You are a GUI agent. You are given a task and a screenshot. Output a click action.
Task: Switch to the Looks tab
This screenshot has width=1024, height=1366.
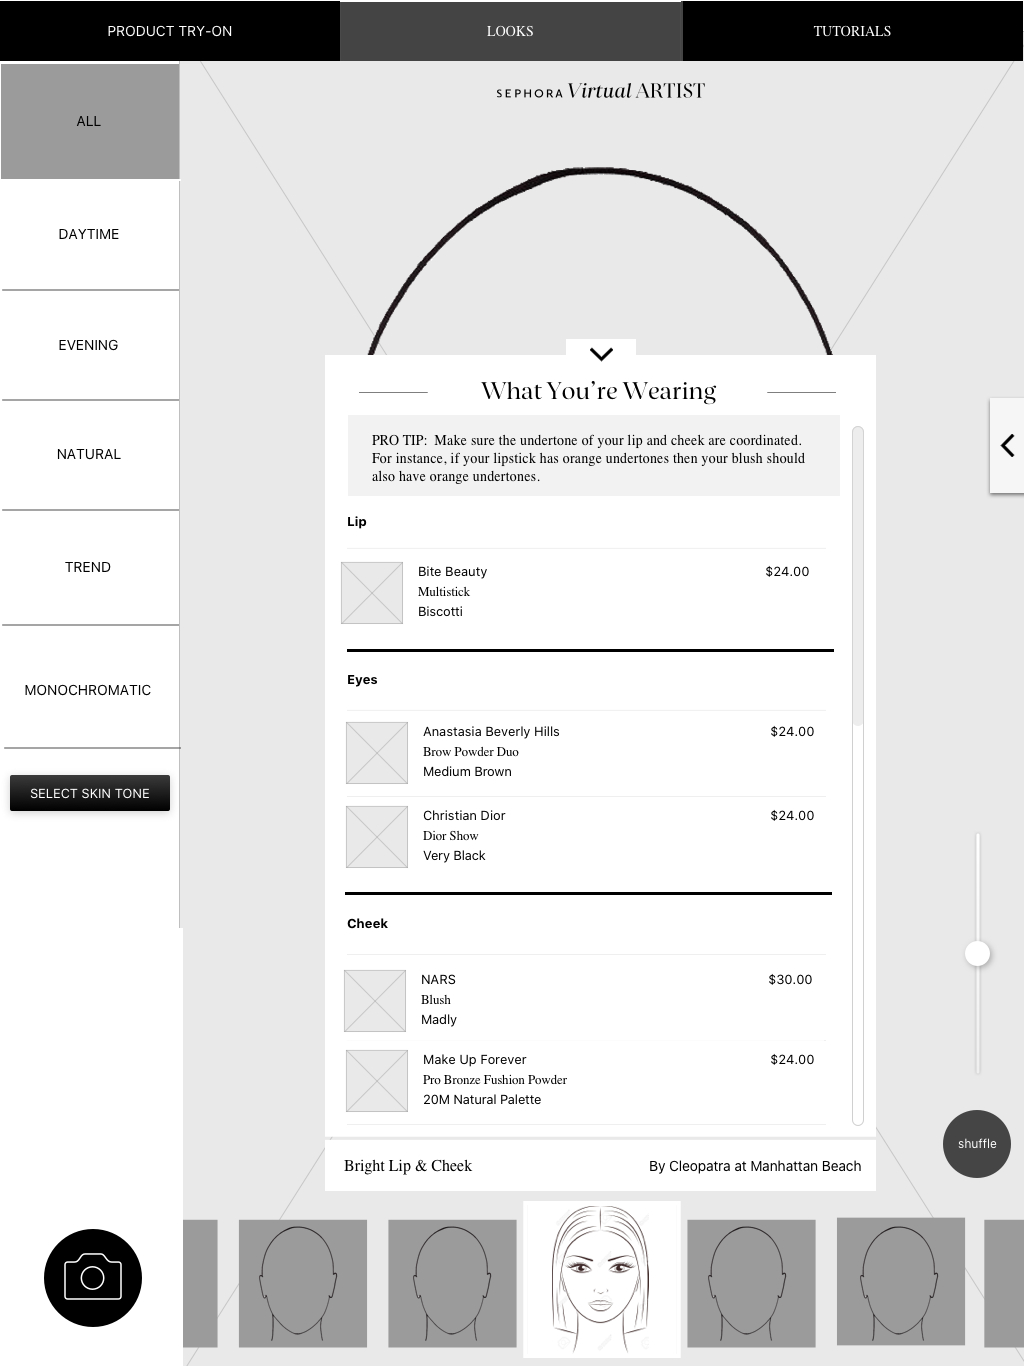pos(511,31)
